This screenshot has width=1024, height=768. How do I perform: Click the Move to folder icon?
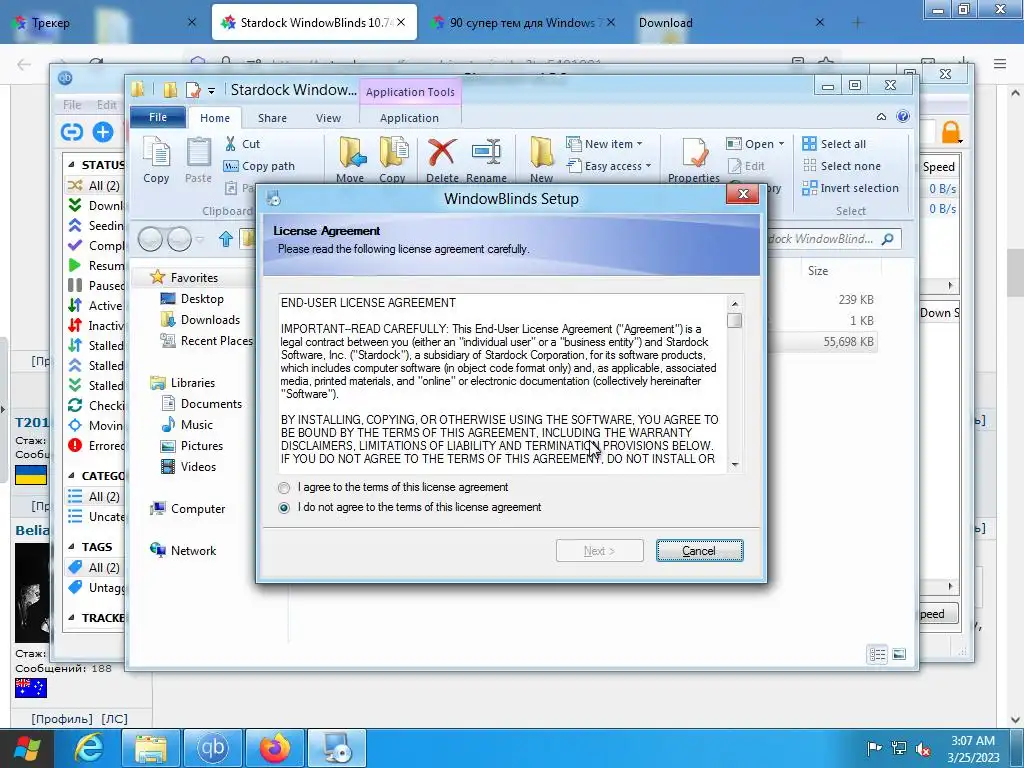351,152
